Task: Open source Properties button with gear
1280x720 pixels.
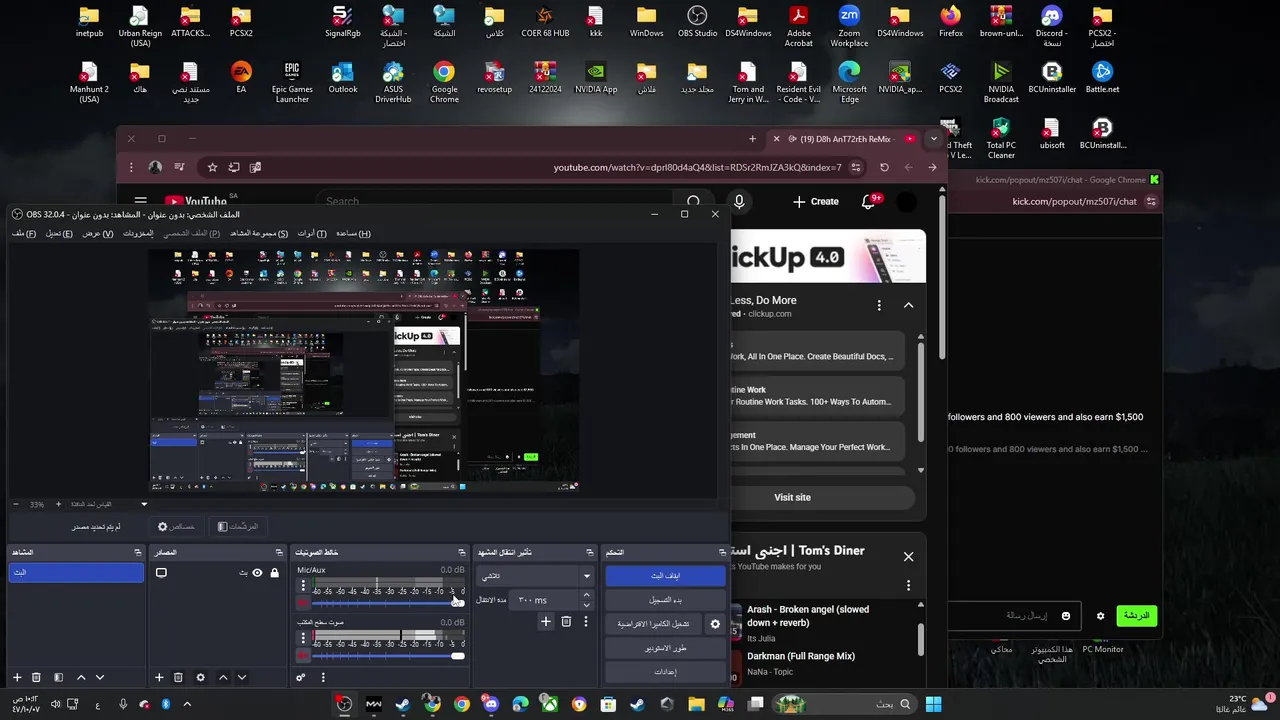Action: click(176, 526)
